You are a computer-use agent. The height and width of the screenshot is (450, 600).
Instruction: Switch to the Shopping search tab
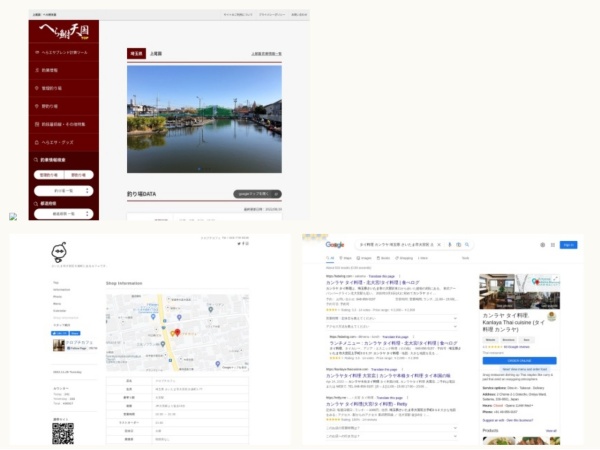404,258
